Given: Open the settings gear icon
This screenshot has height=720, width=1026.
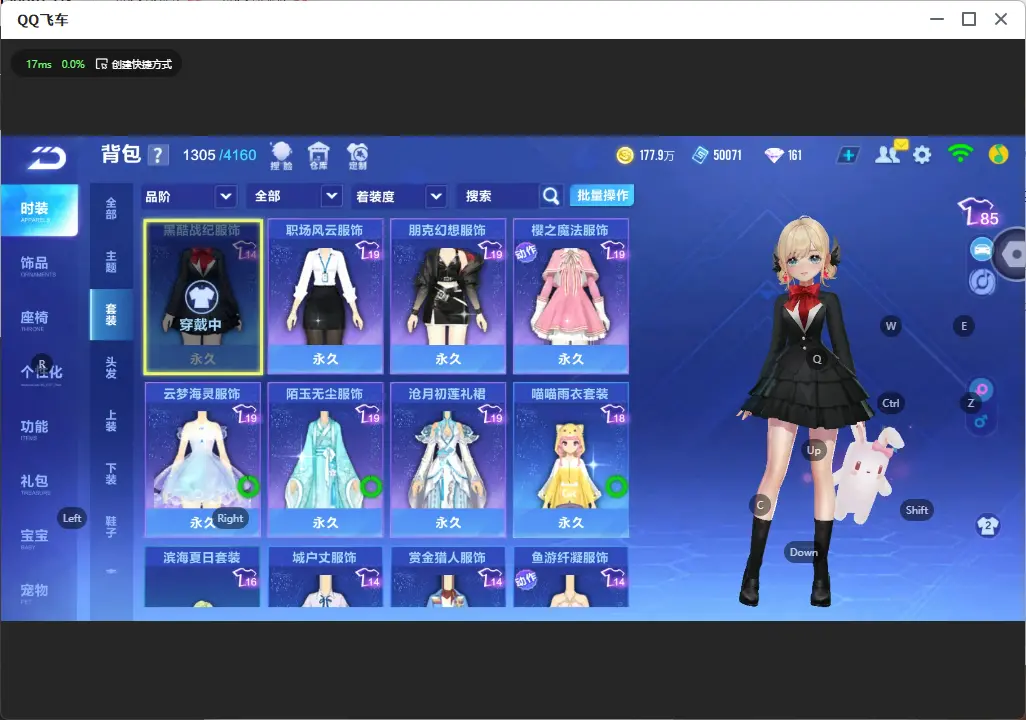Looking at the screenshot, I should click(x=922, y=155).
